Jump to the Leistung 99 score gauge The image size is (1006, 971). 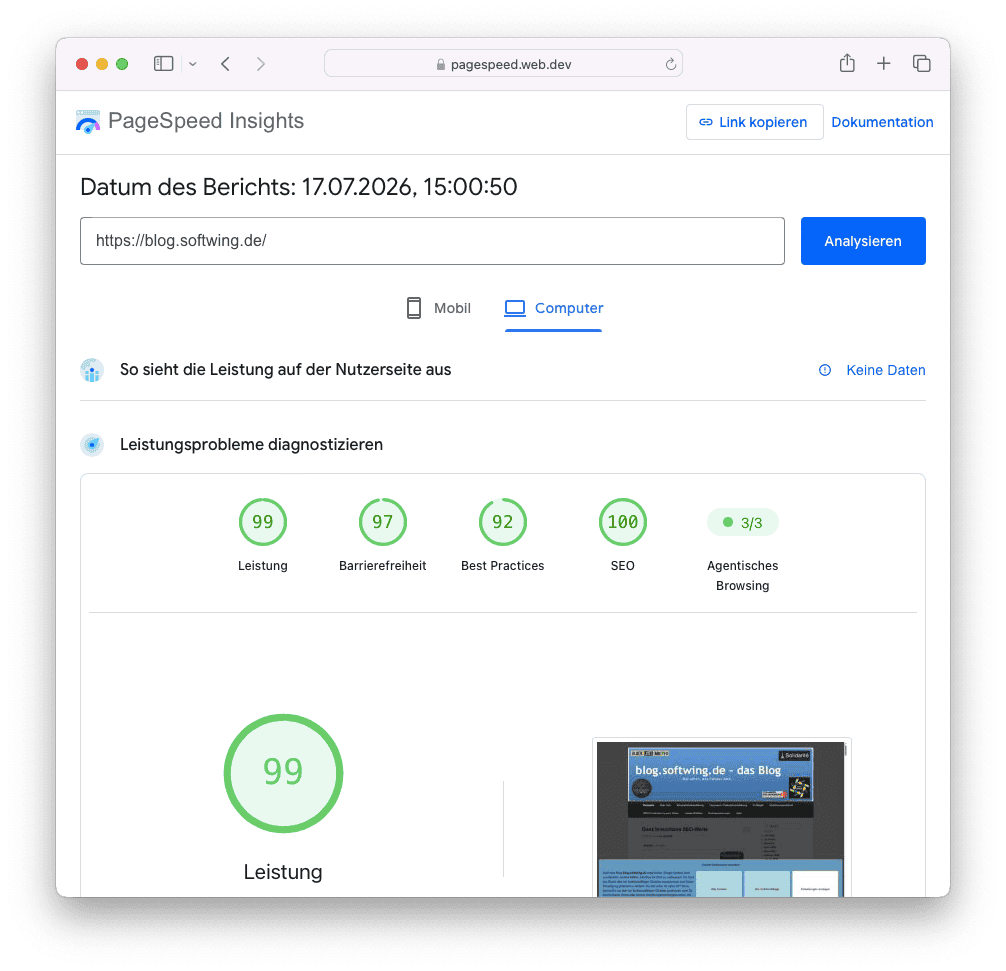point(263,522)
